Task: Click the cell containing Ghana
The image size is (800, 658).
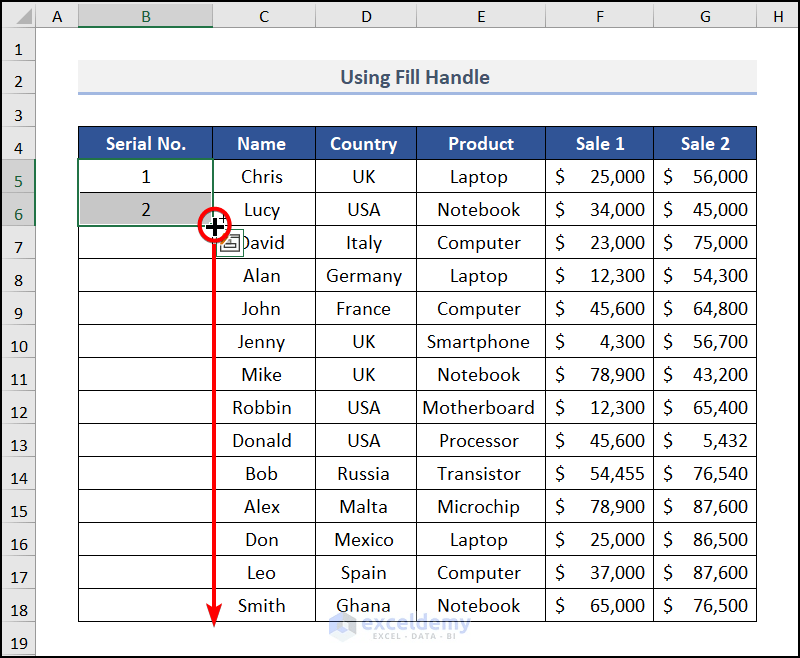Action: pyautogui.click(x=365, y=606)
